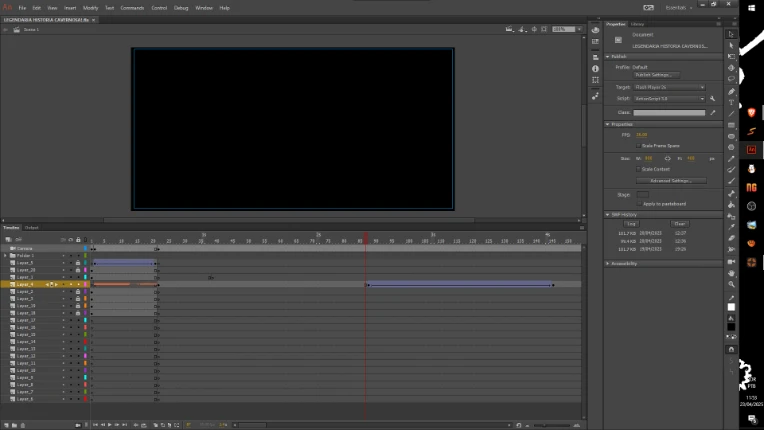Enable Scale Frame Spans checkbox
764x430 pixels.
(637, 145)
